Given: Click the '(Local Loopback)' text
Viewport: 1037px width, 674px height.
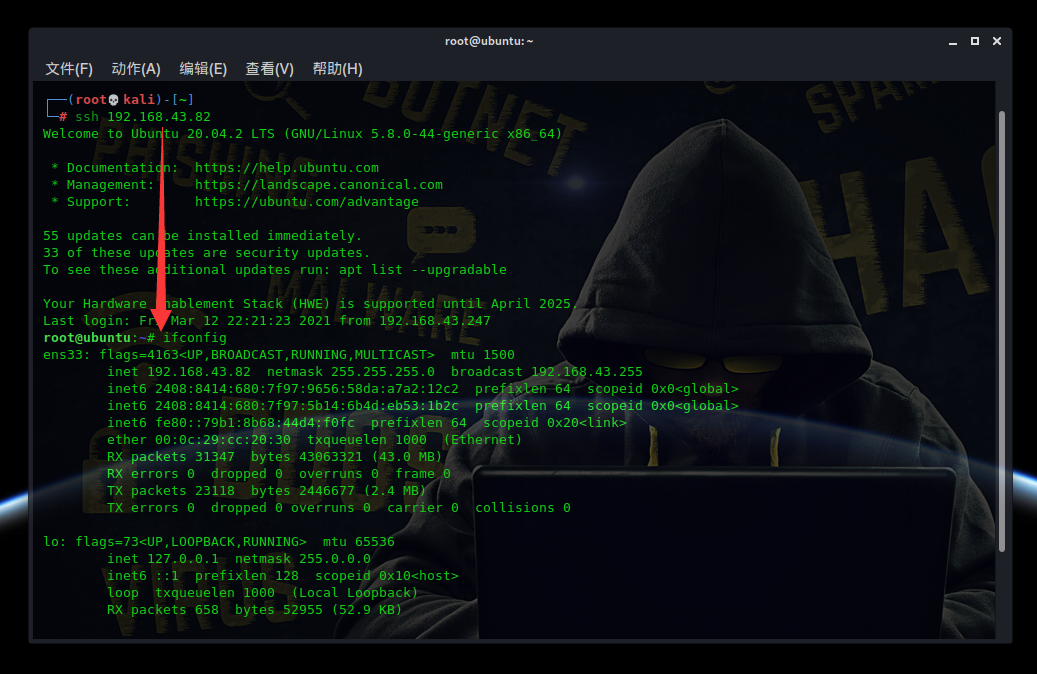Looking at the screenshot, I should (x=354, y=593).
